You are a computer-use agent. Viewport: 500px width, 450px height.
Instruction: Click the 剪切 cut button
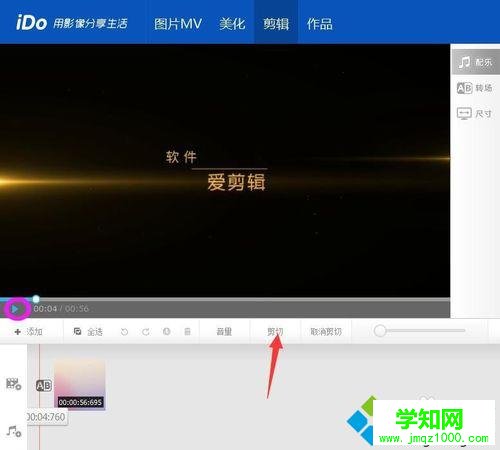click(x=275, y=332)
